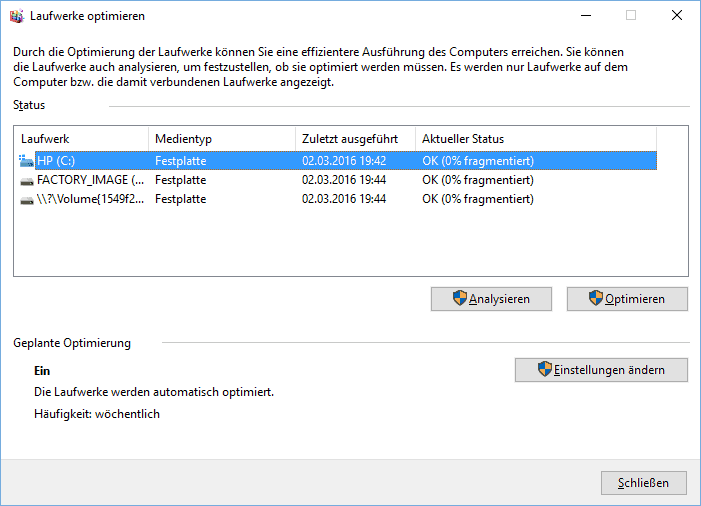Select the FACTORY_IMAGE drive row
The width and height of the screenshot is (701, 506).
point(338,180)
